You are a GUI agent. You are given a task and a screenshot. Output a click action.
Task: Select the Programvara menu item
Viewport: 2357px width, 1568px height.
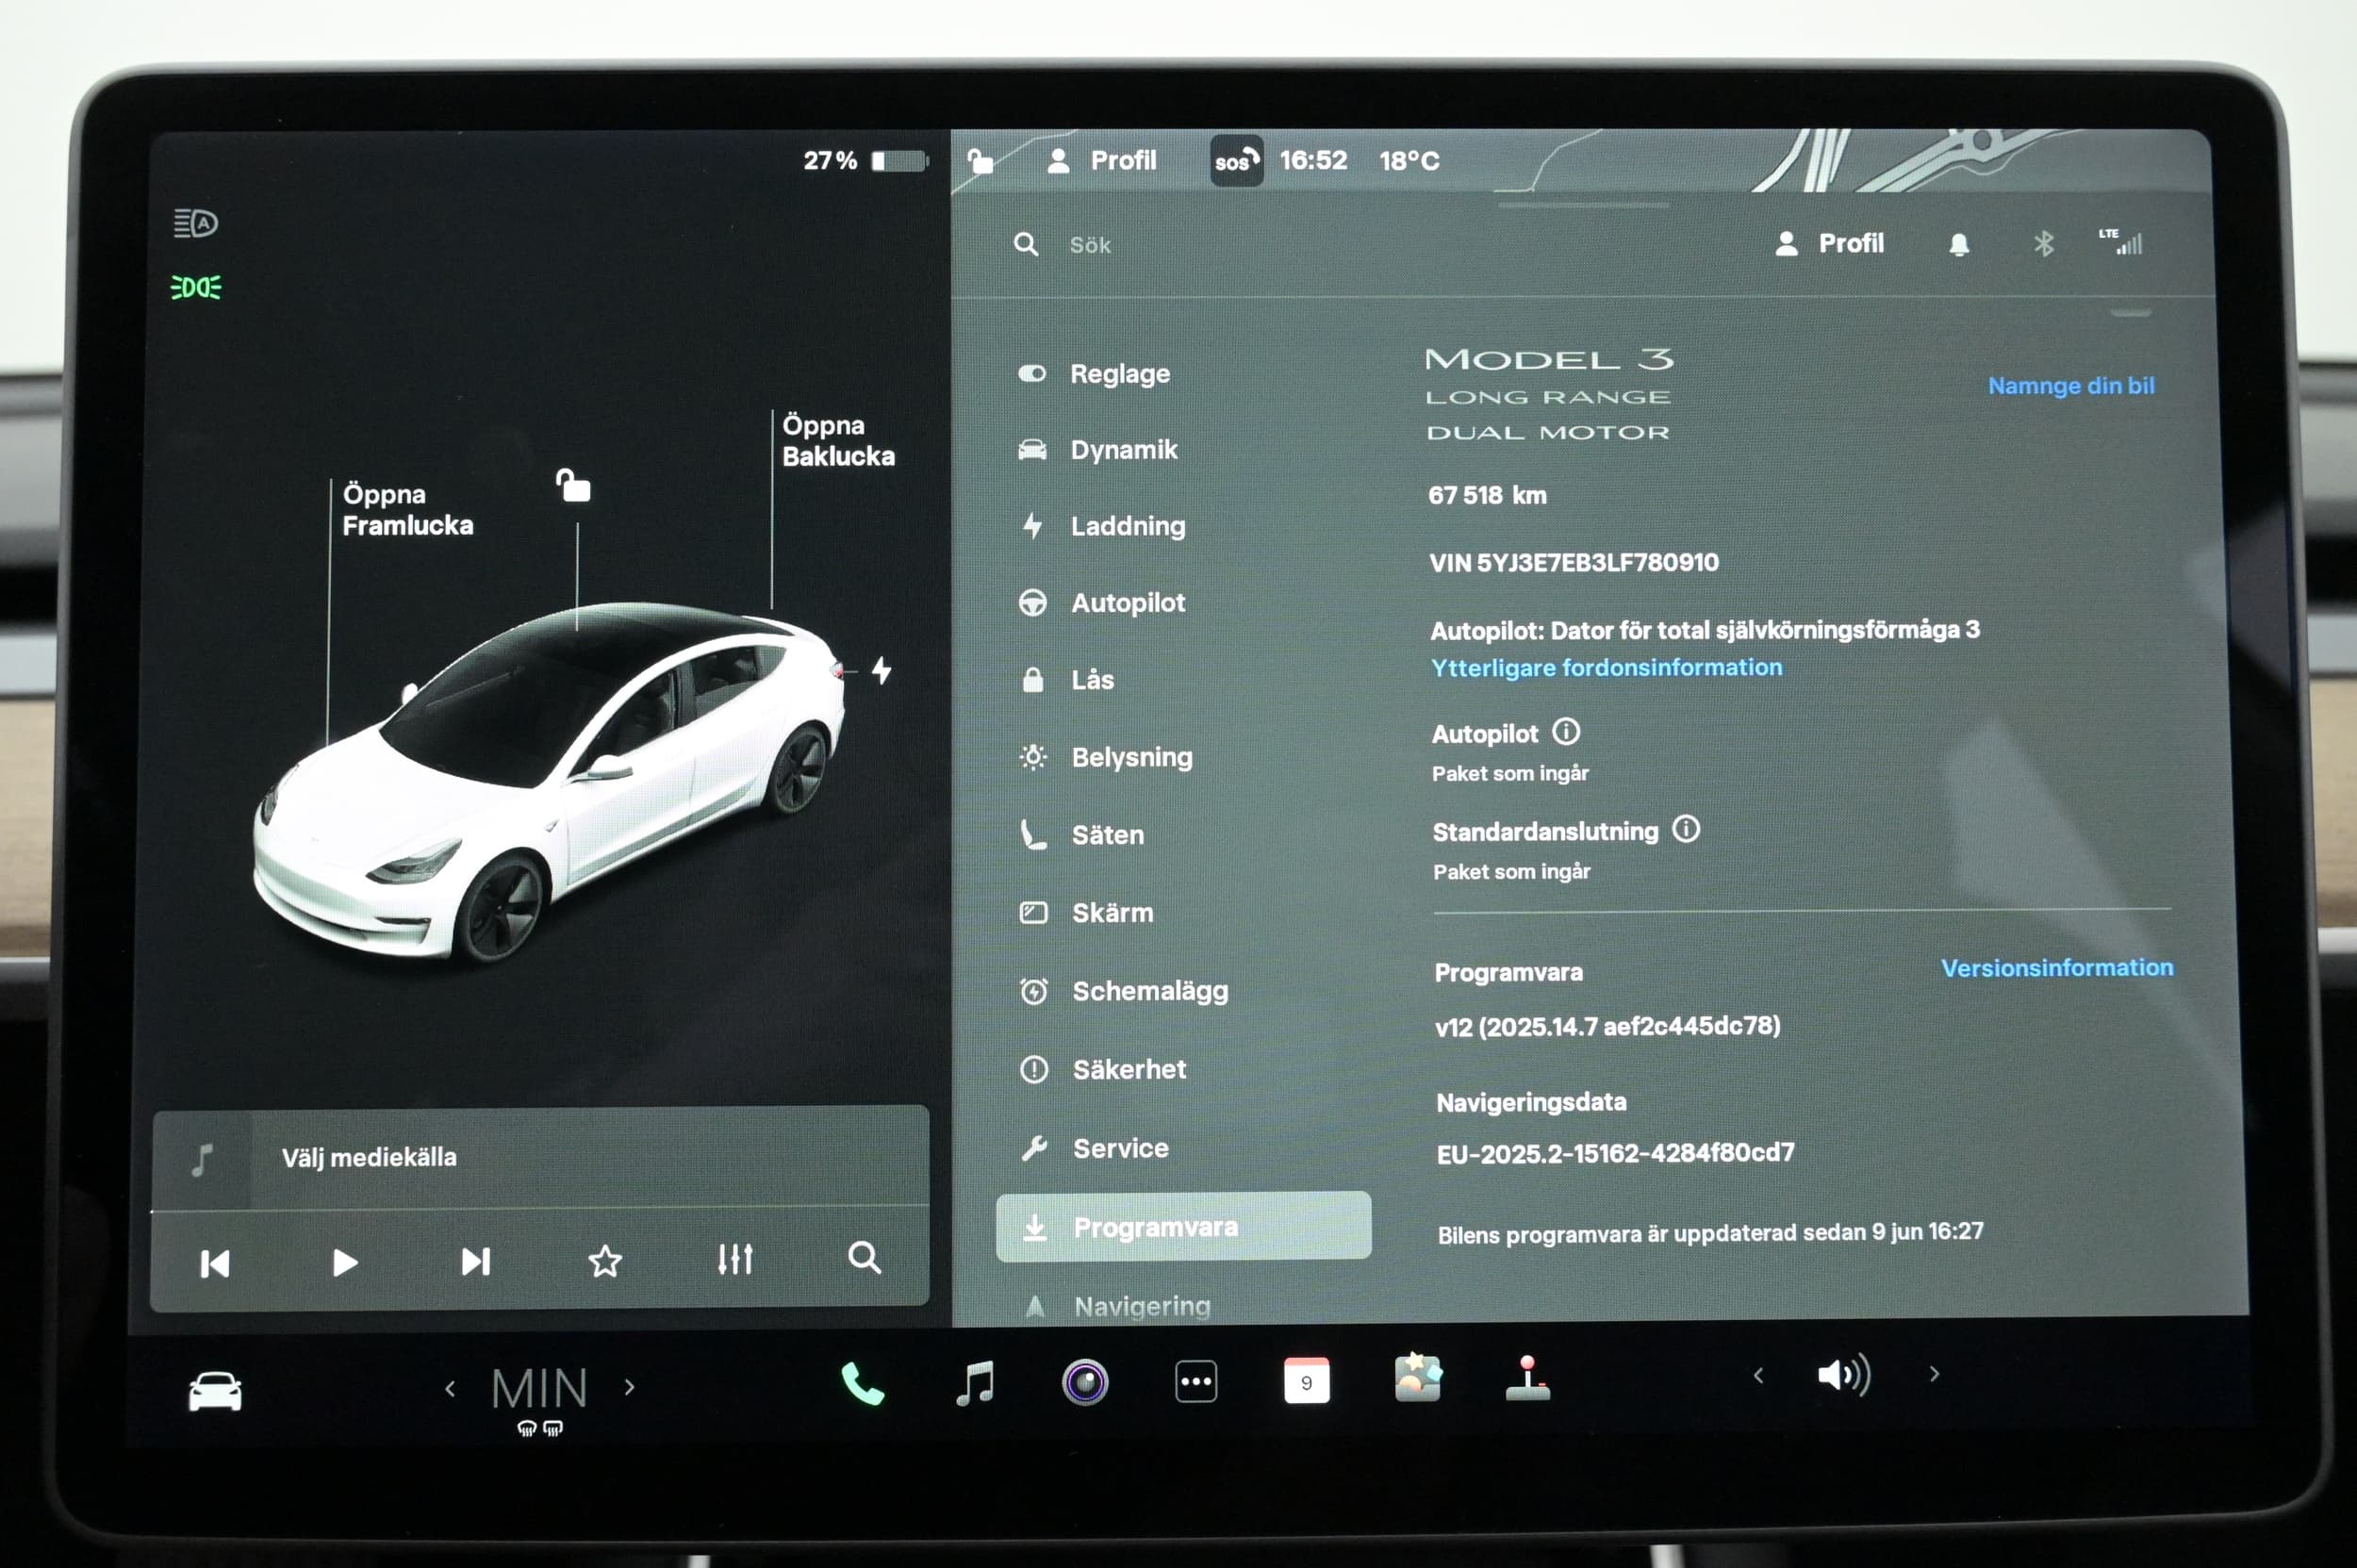1183,1226
